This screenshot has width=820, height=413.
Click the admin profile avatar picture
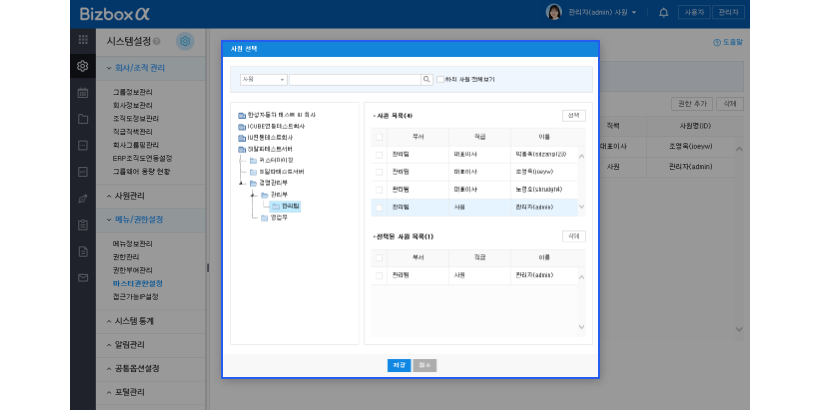tap(553, 12)
